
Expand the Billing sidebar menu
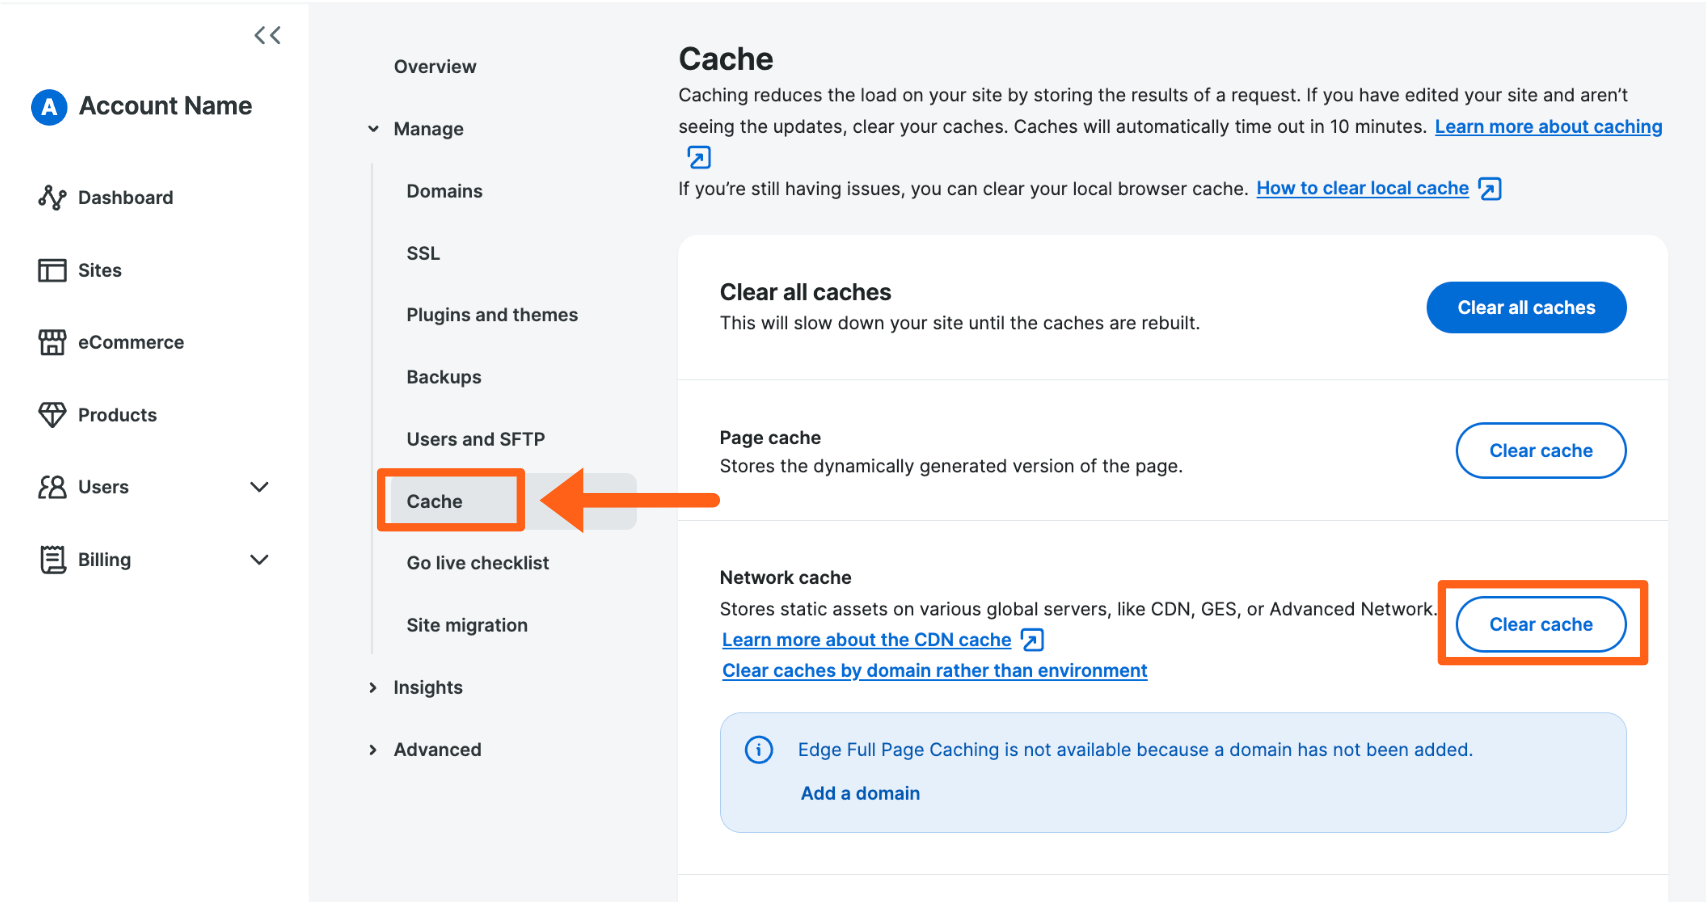(x=259, y=559)
